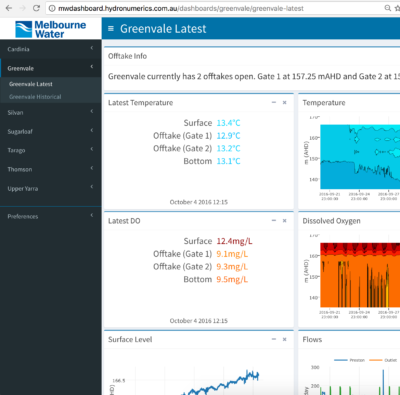Click the Temperature contour chart
This screenshot has width=400, height=395.
pos(360,157)
